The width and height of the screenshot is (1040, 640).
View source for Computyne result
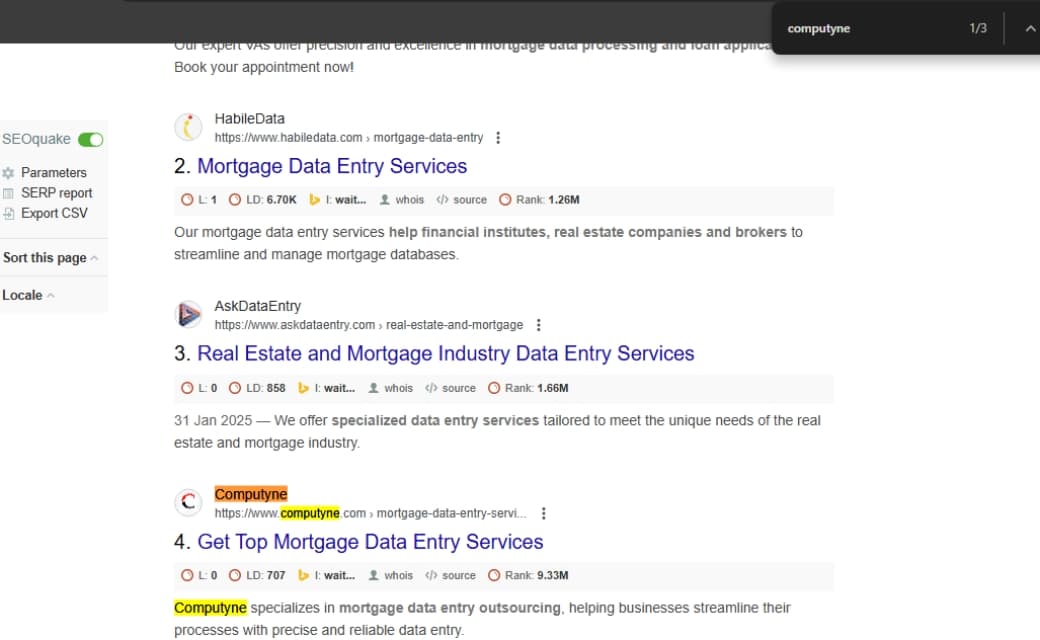pyautogui.click(x=450, y=576)
